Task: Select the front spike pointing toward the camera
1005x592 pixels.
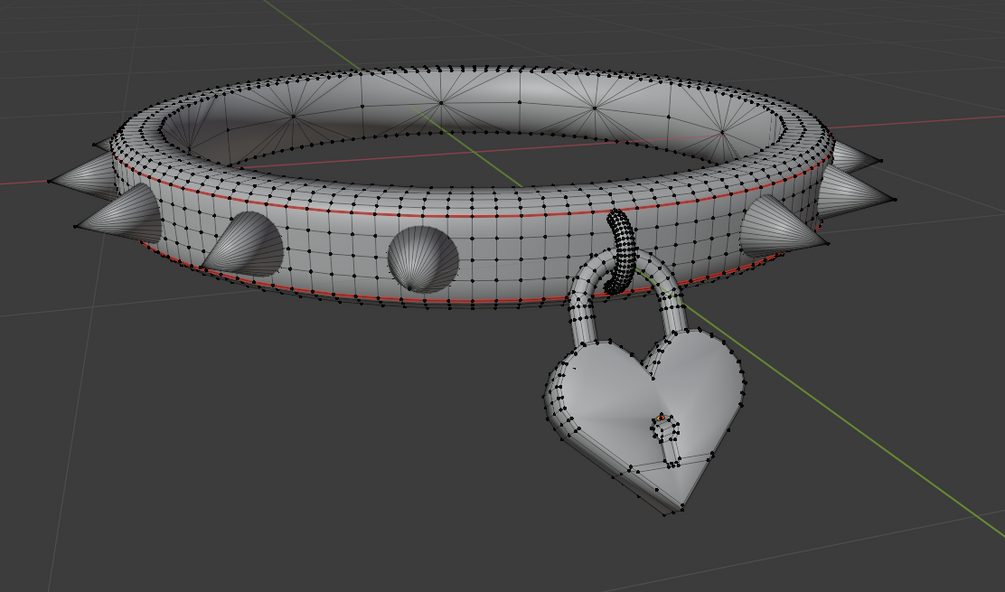Action: point(423,259)
